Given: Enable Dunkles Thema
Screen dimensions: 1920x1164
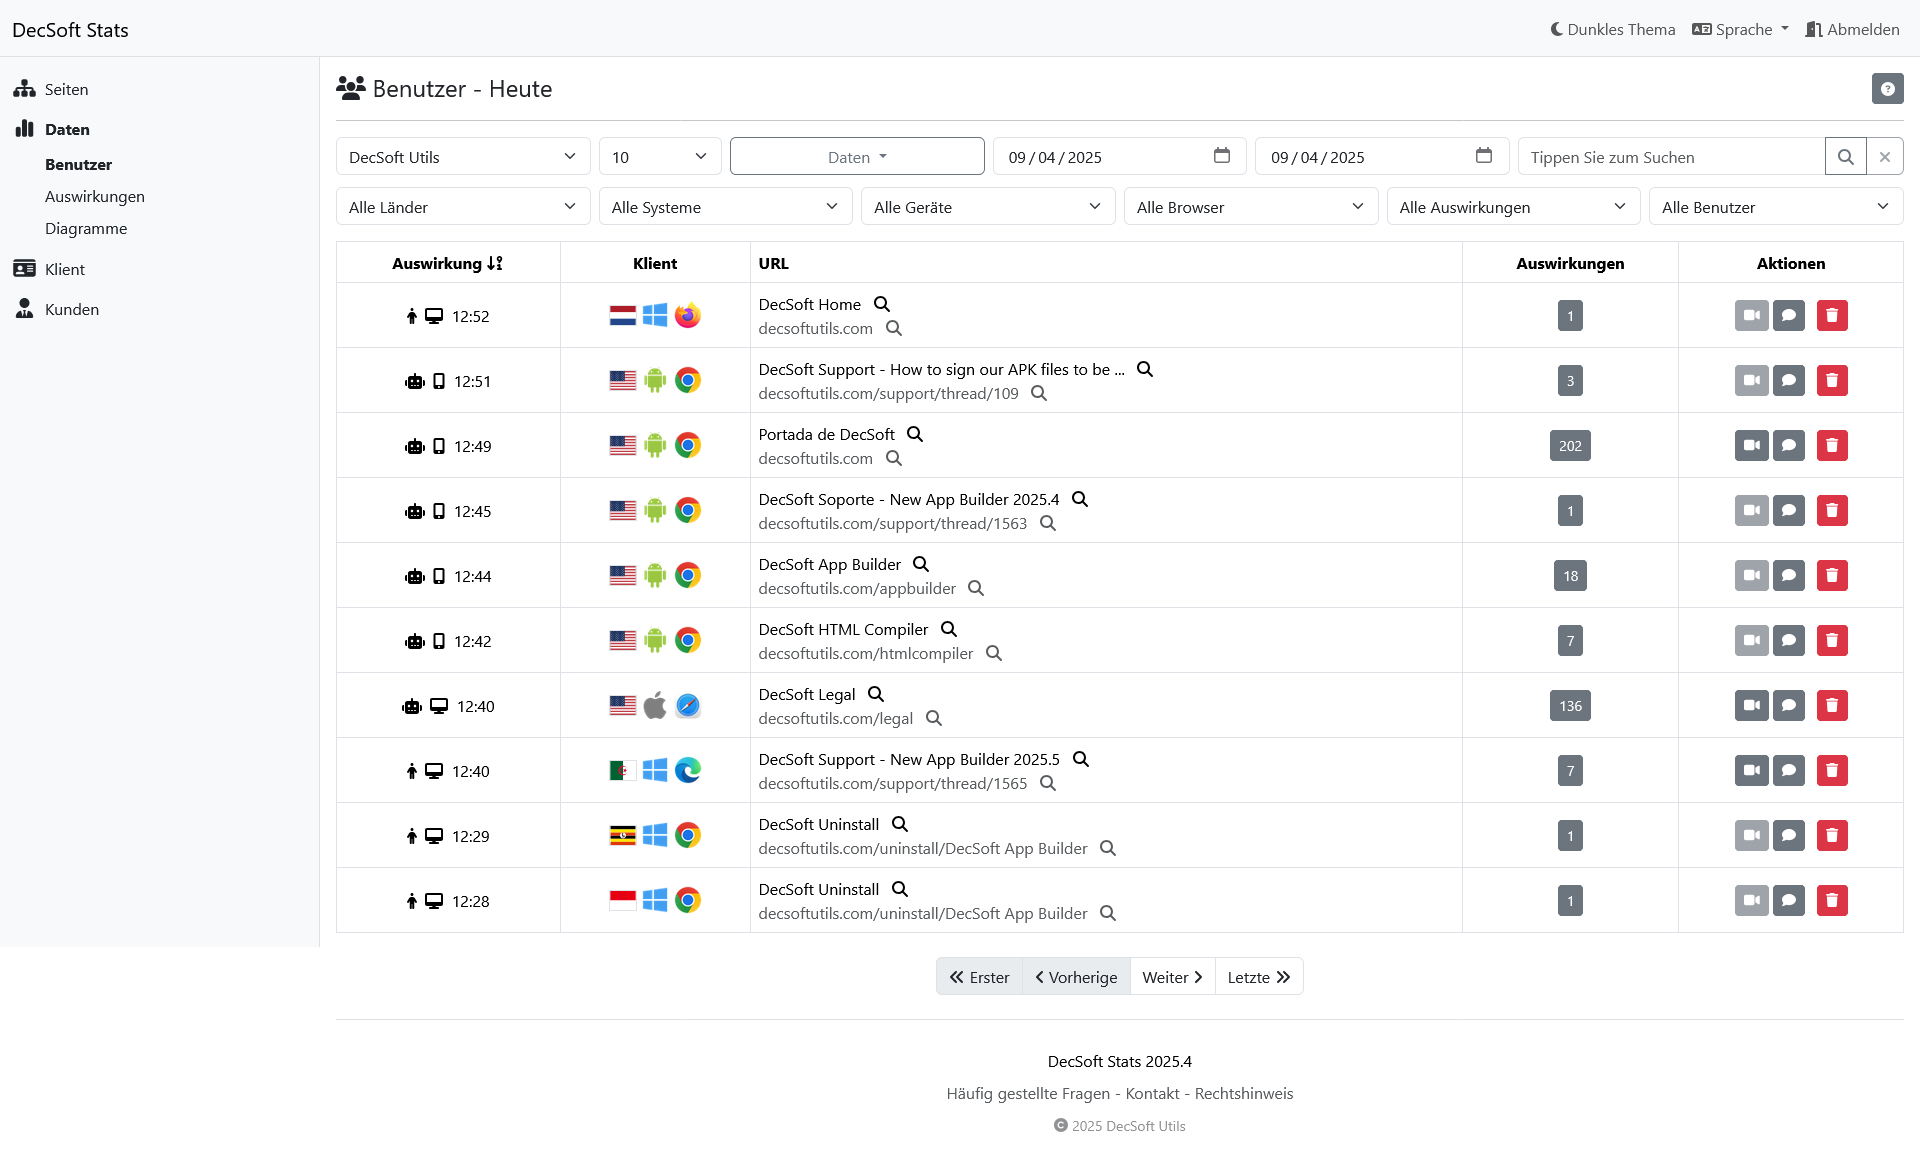Looking at the screenshot, I should tap(1611, 29).
